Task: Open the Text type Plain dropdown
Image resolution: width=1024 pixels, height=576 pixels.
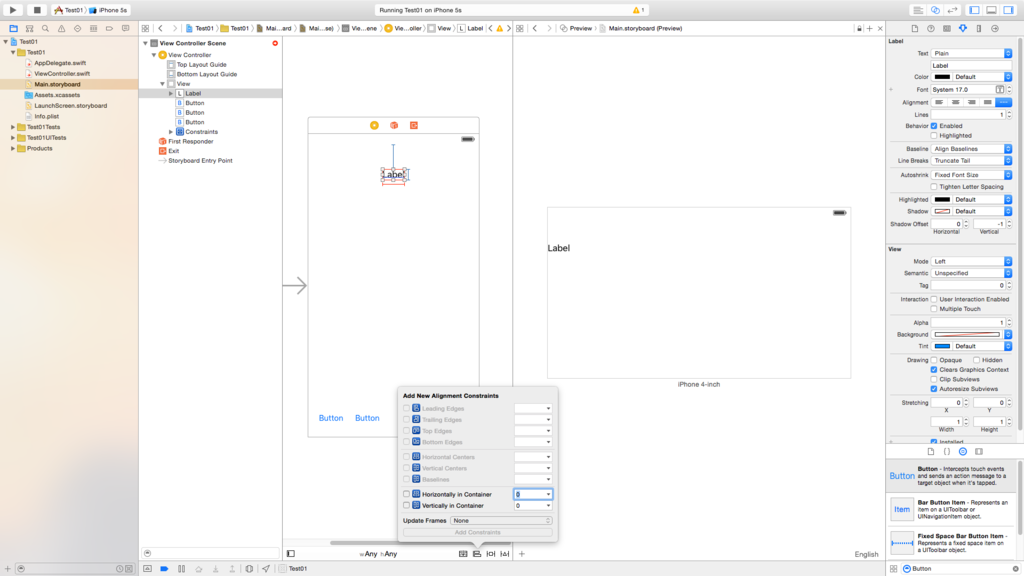Action: coord(971,54)
